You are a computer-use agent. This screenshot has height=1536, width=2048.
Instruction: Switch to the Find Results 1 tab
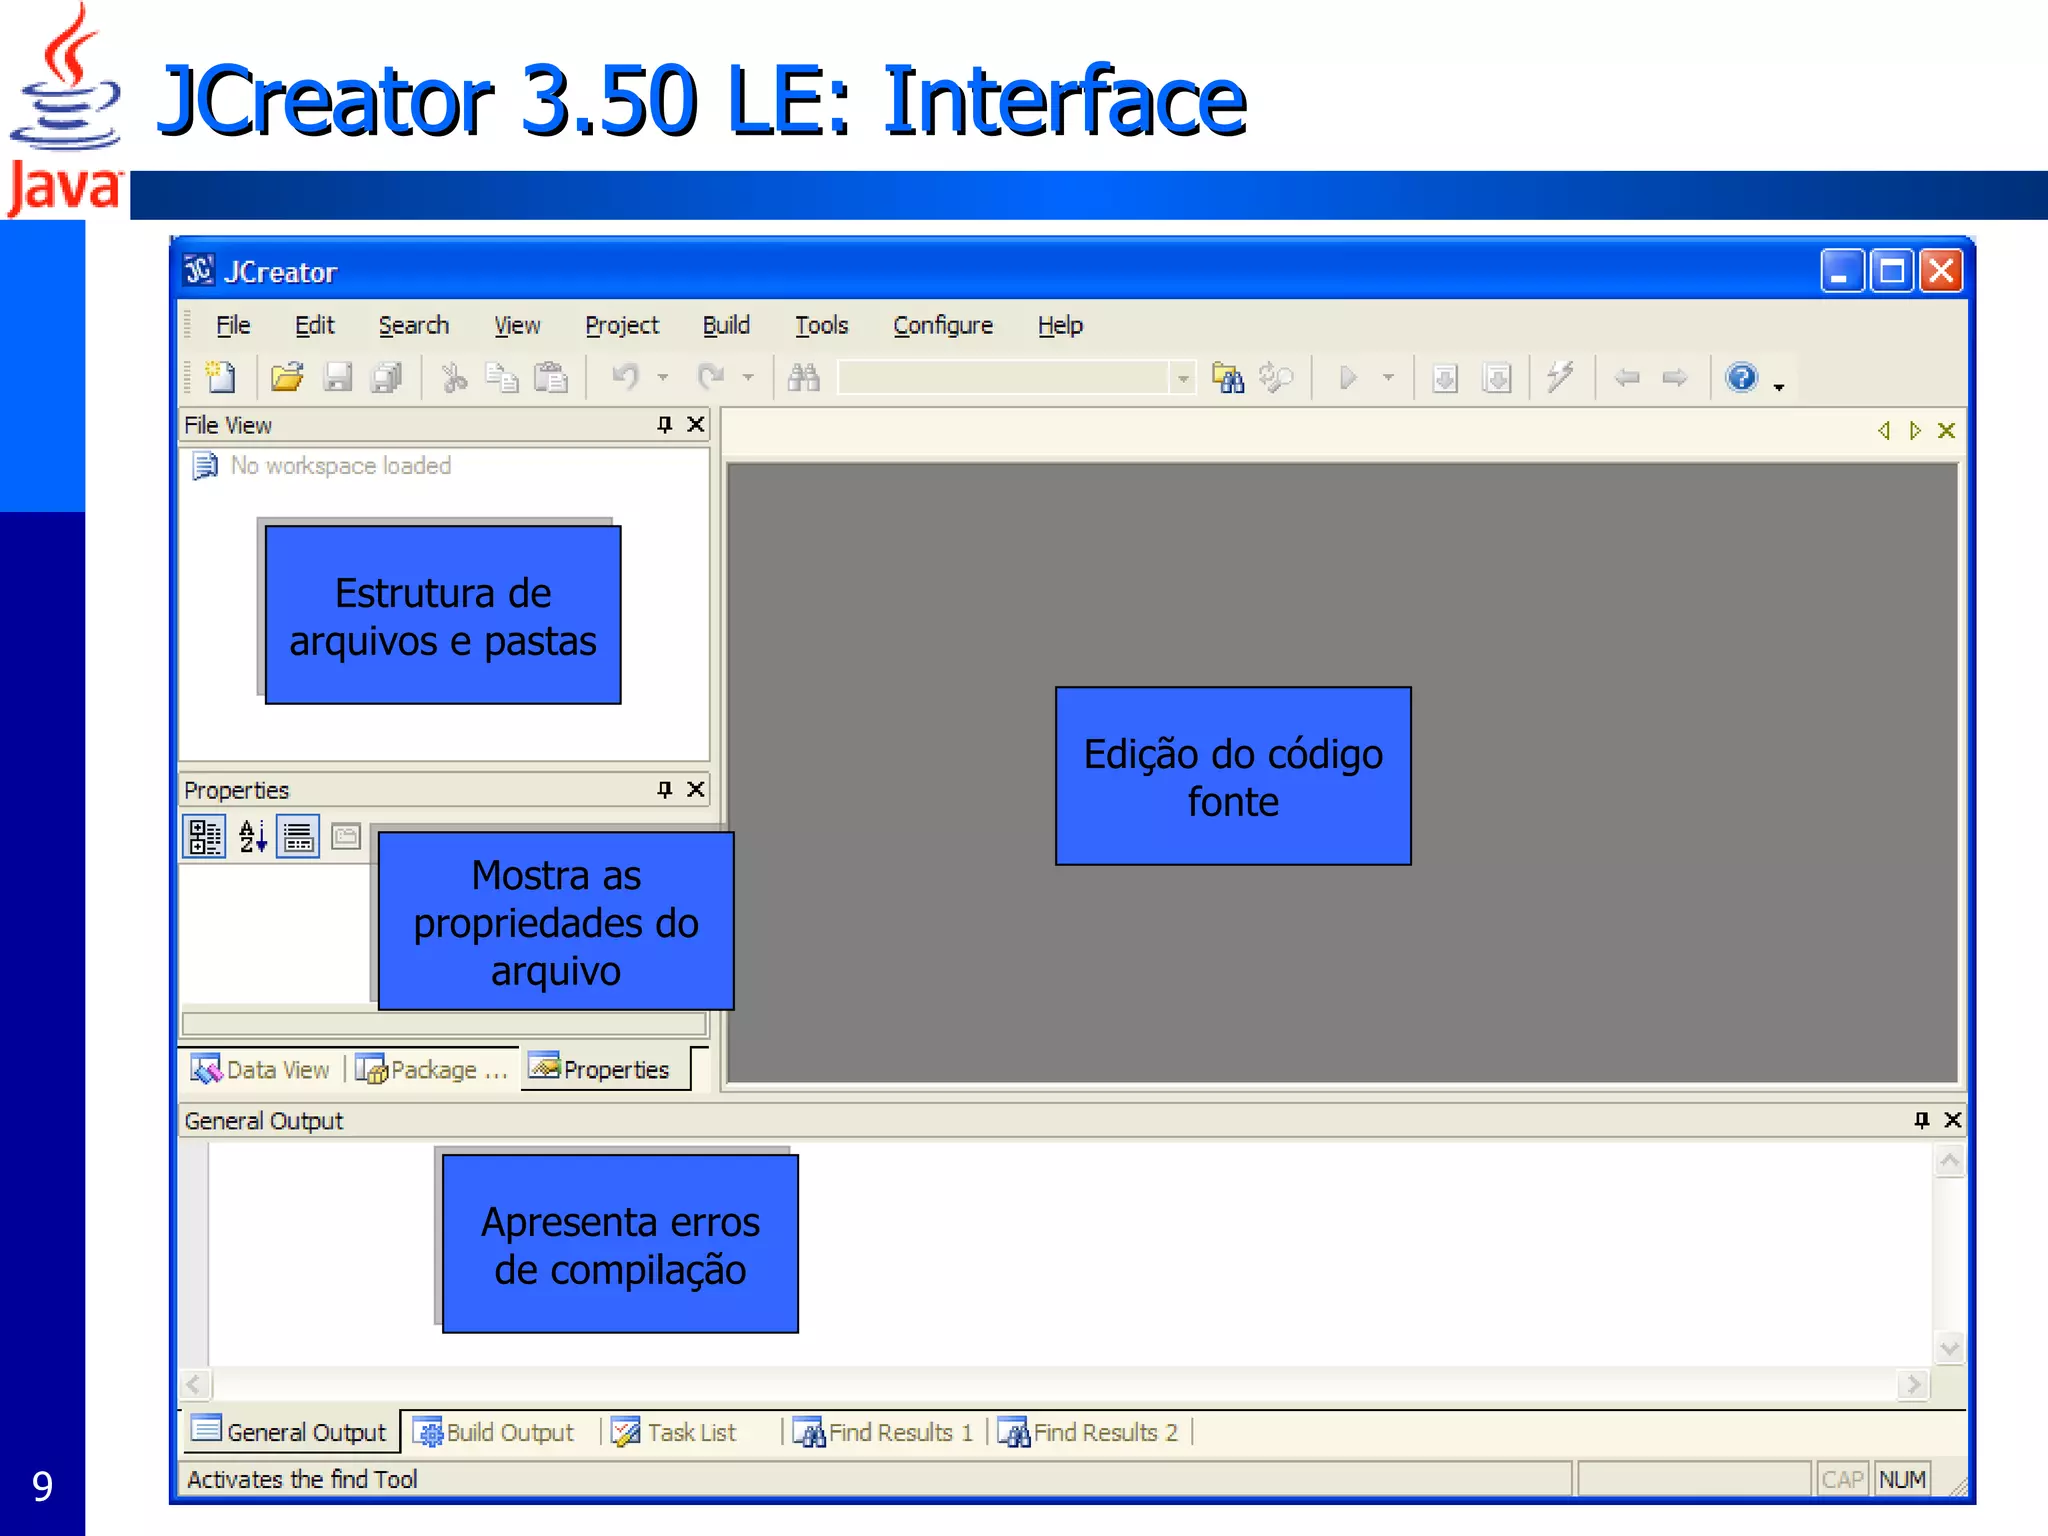[x=883, y=1432]
